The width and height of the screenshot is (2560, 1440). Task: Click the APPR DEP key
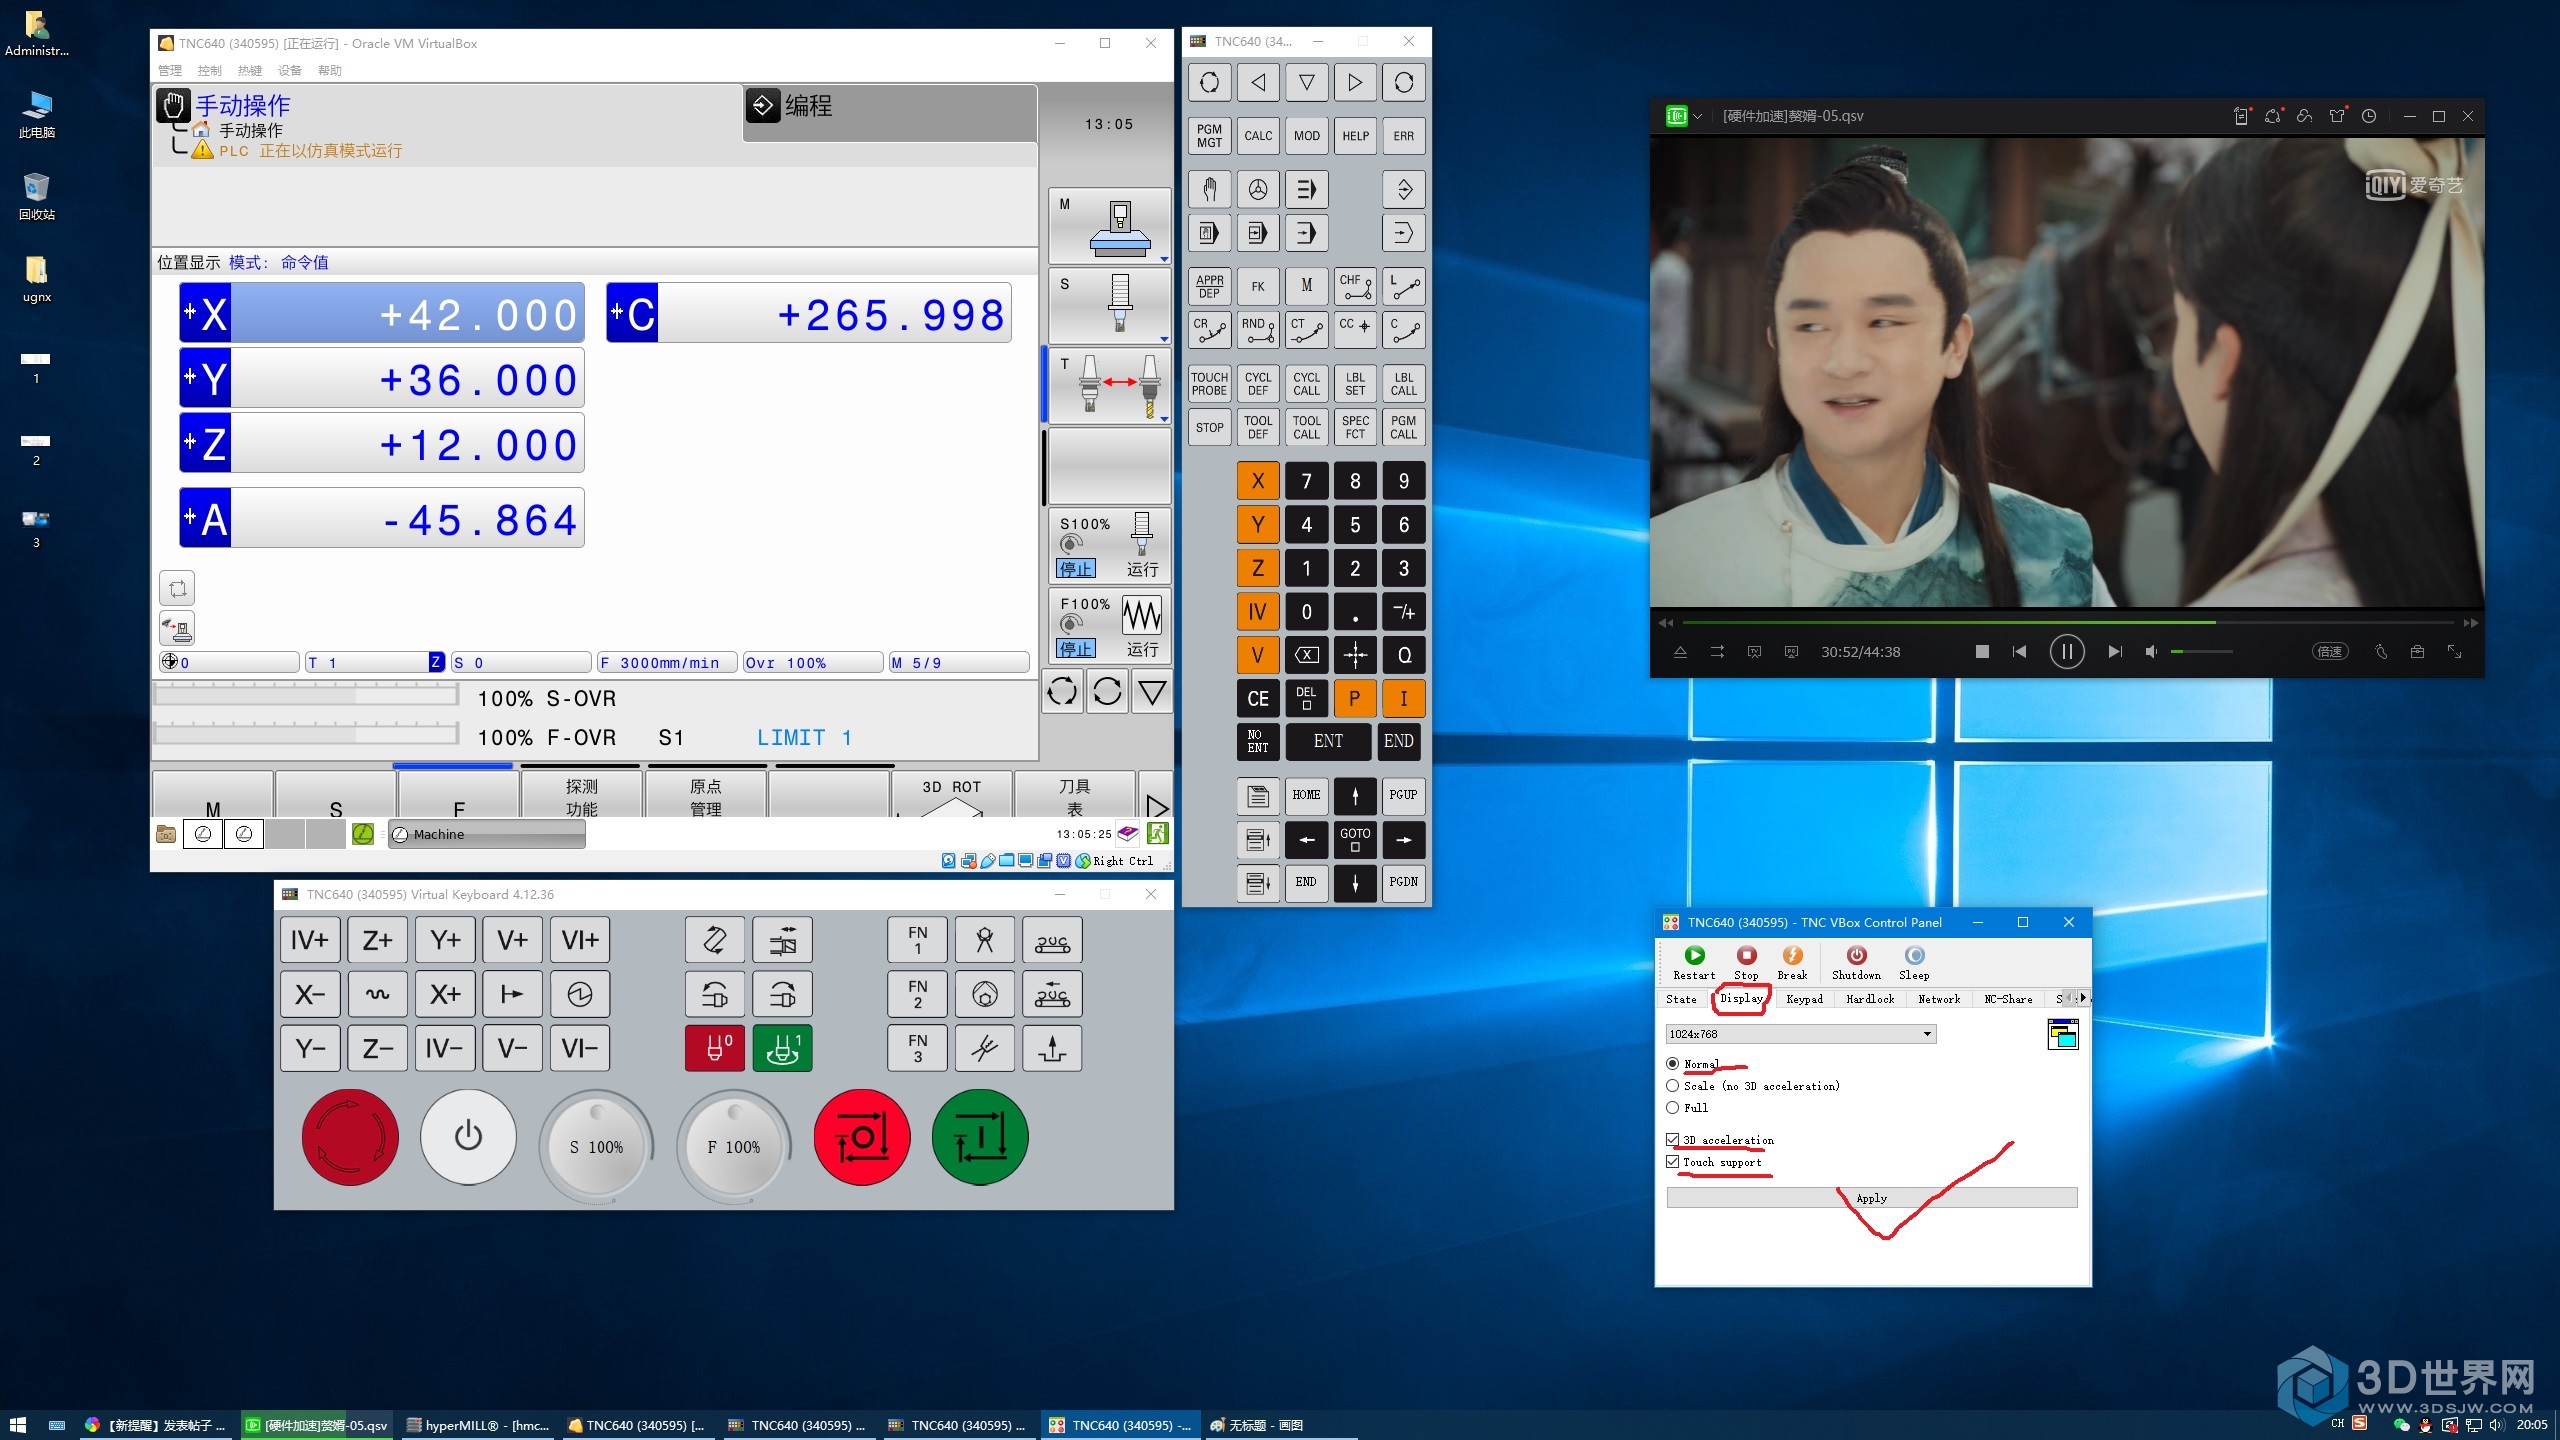pos(1209,286)
